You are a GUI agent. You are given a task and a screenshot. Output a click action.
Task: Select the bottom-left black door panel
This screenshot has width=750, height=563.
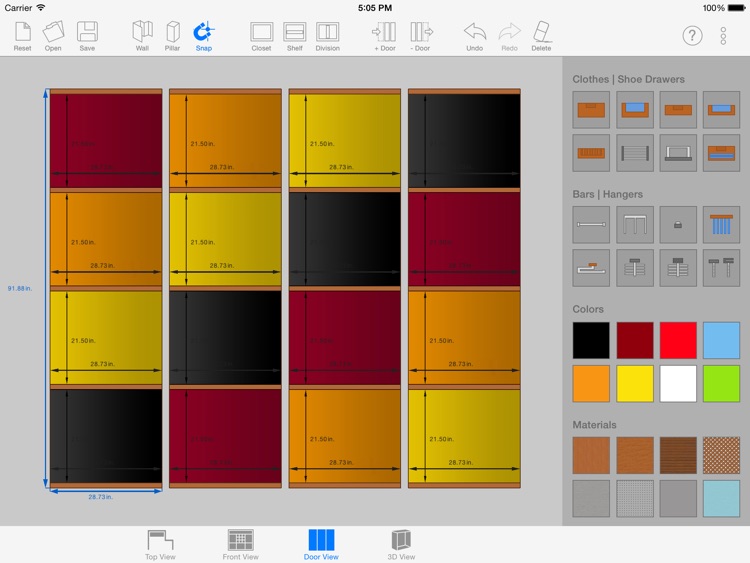click(106, 436)
